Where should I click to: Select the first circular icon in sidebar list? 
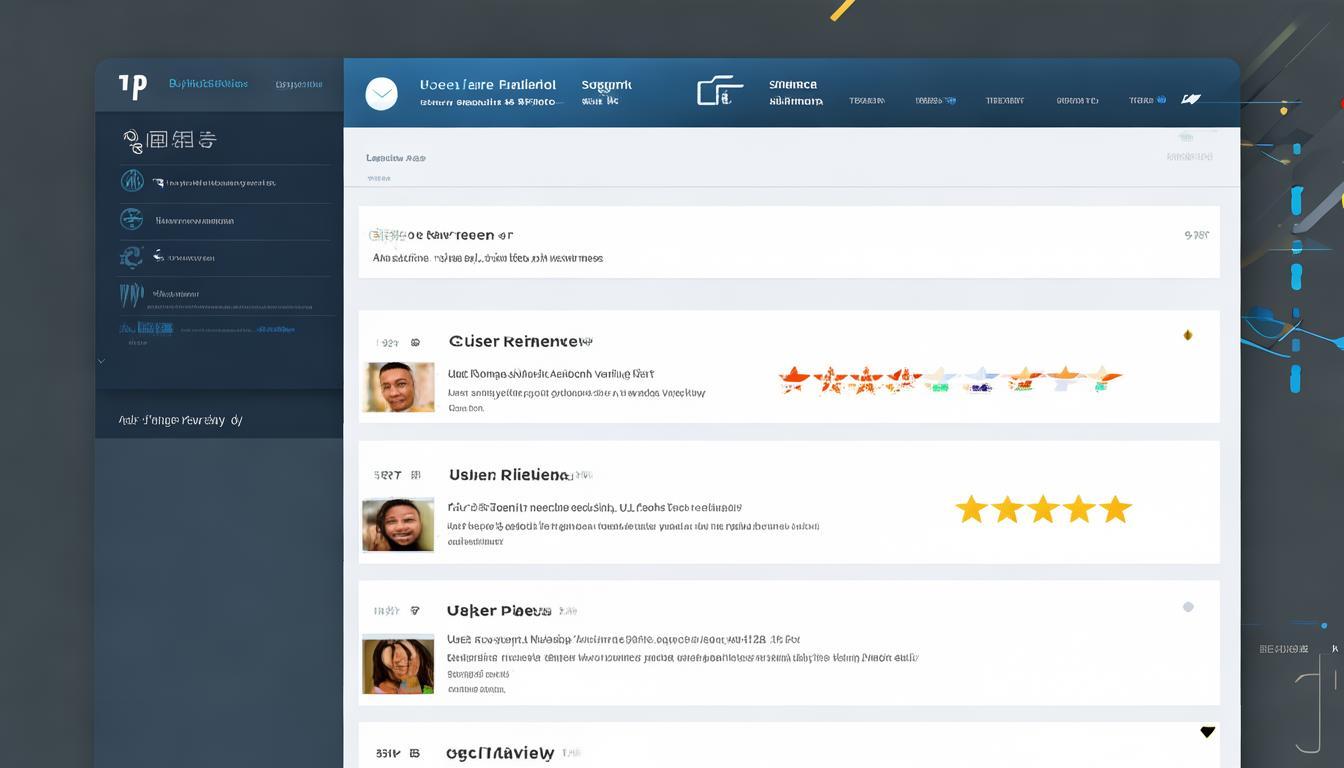pos(132,181)
